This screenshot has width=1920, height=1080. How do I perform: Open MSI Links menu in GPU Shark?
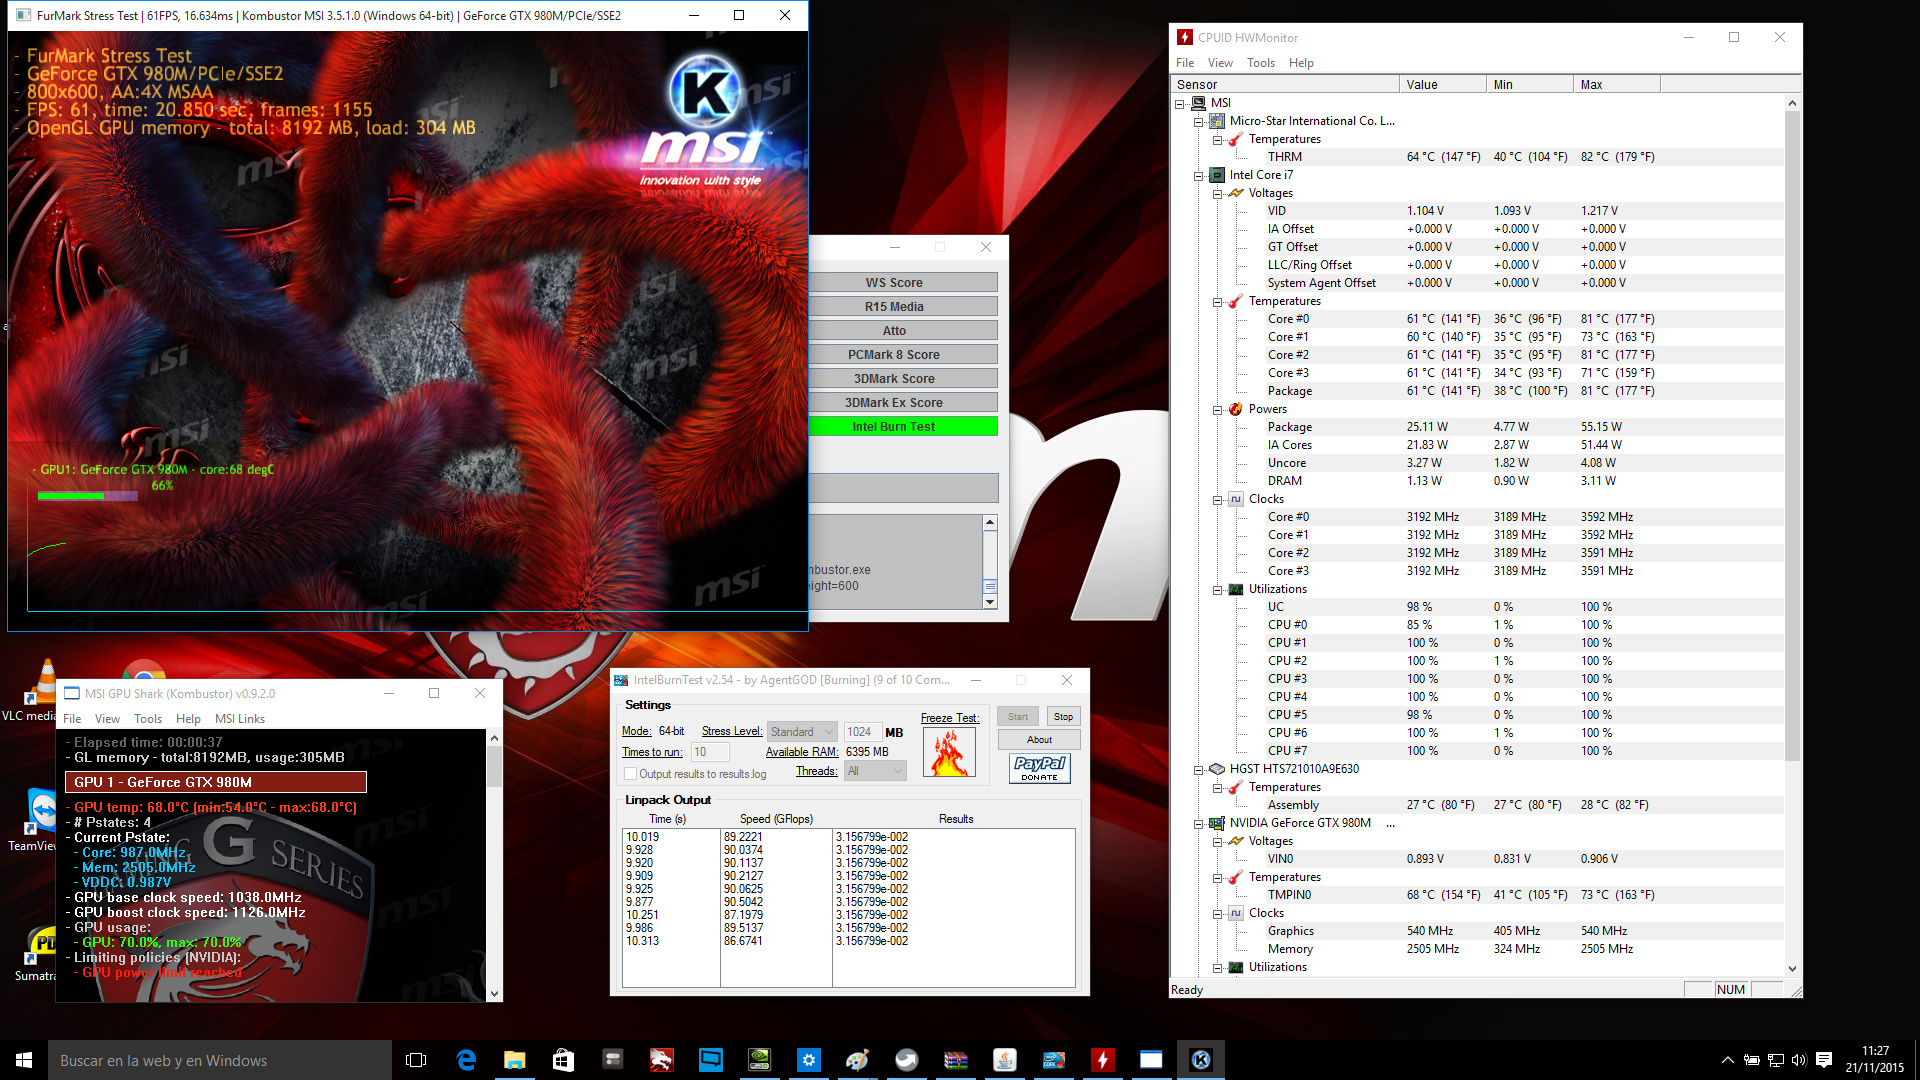(x=239, y=719)
